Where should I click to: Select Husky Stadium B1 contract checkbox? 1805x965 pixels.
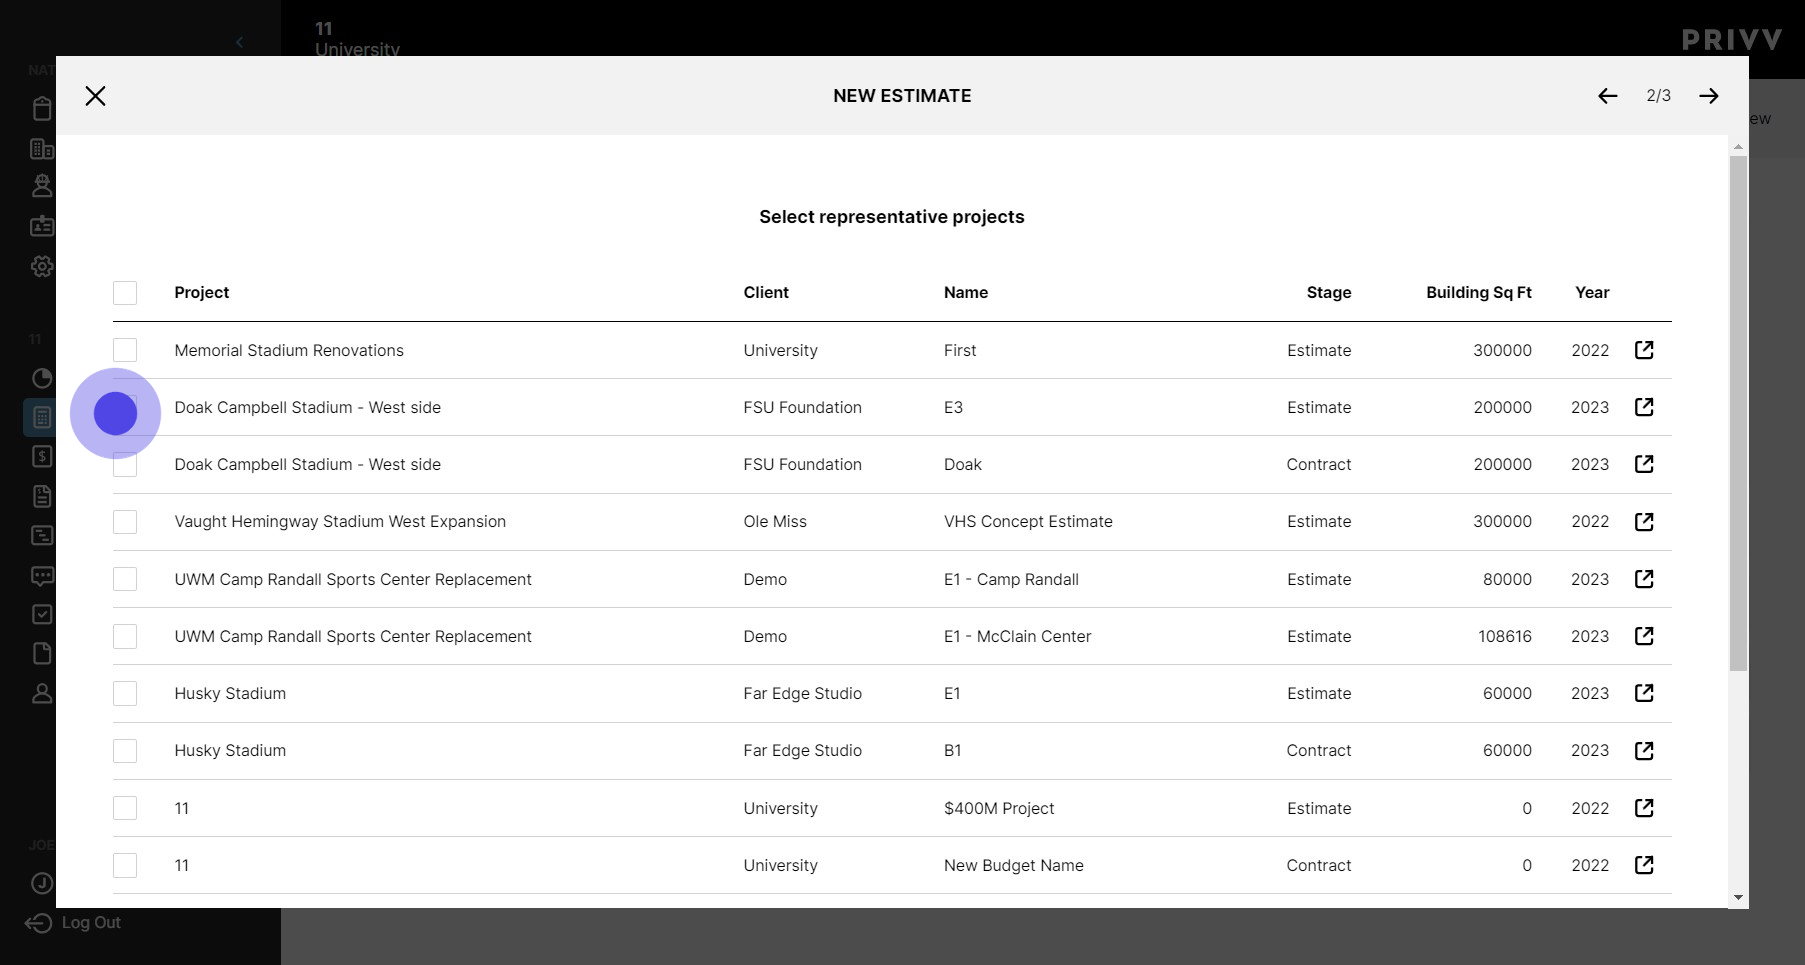(x=125, y=751)
